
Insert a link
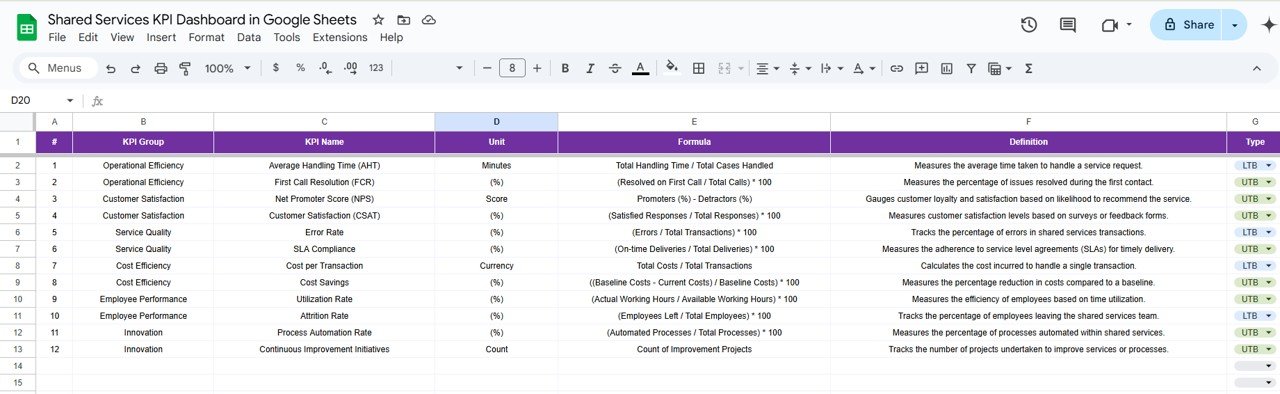click(896, 68)
